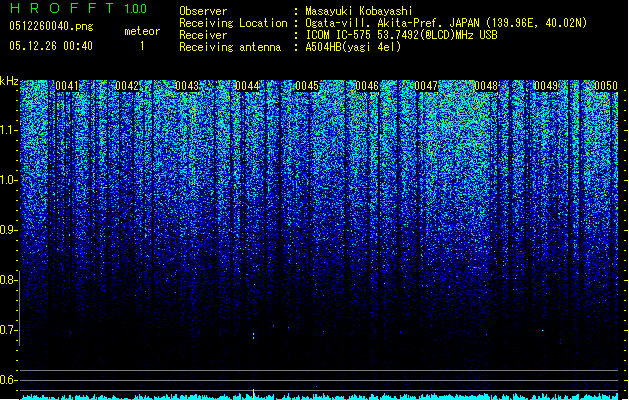Click time marker 0044
The image size is (629, 400).
pos(247,86)
